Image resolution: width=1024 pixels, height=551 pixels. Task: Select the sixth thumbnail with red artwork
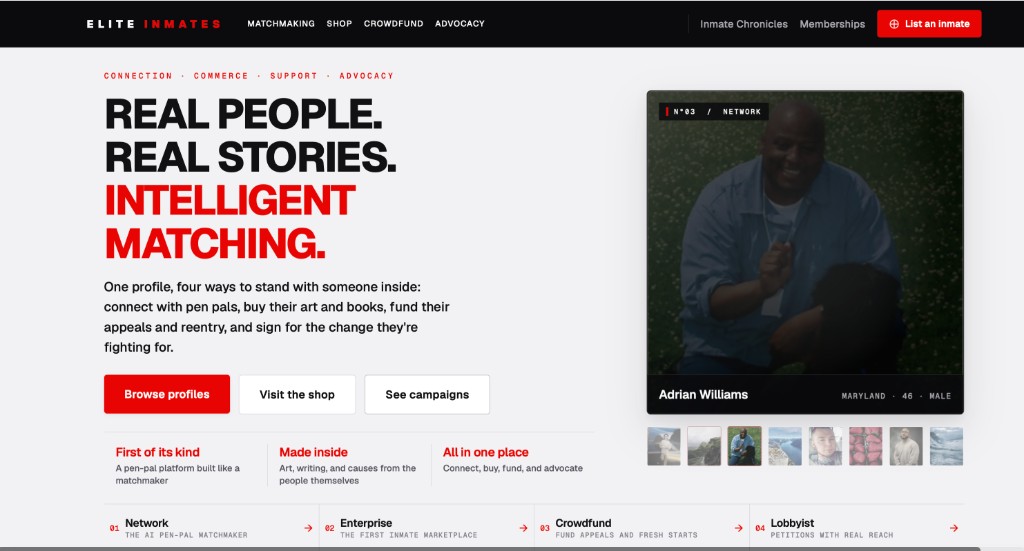point(866,446)
